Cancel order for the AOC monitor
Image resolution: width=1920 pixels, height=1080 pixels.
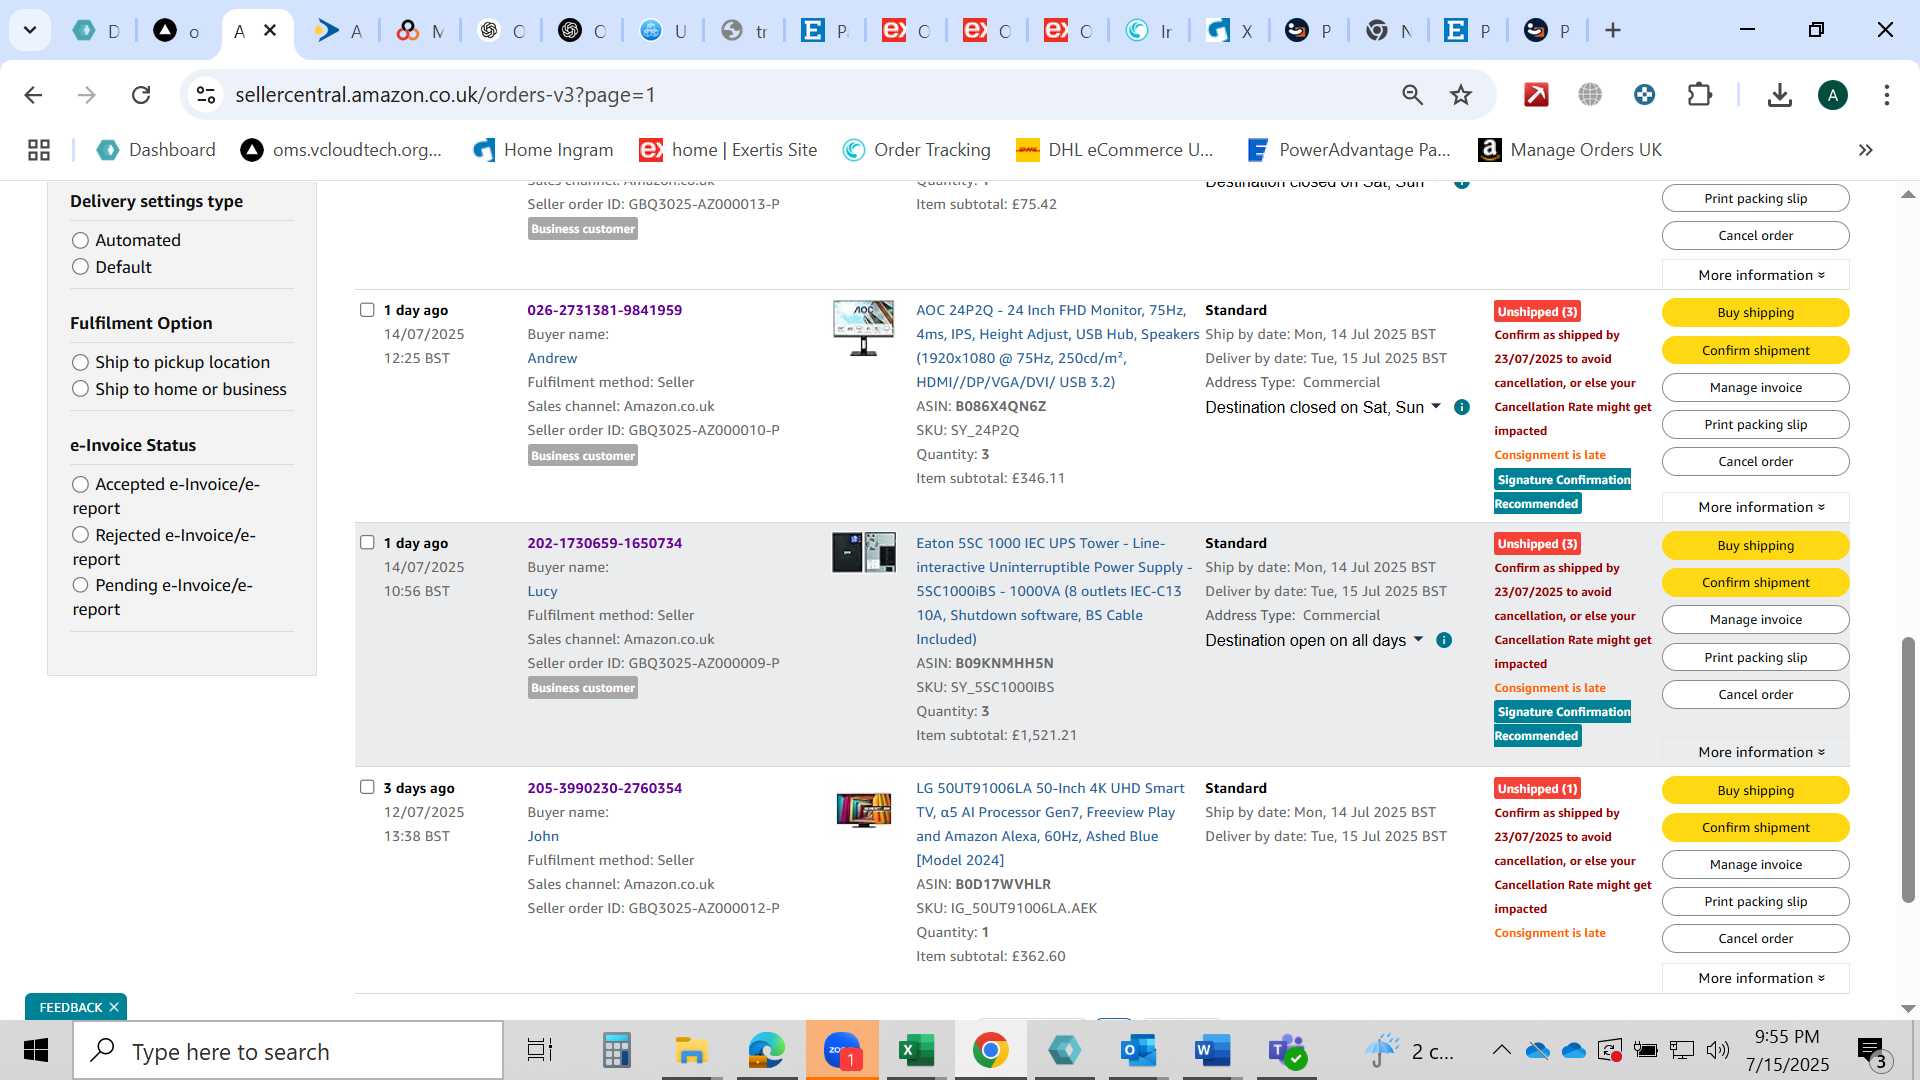(x=1755, y=462)
